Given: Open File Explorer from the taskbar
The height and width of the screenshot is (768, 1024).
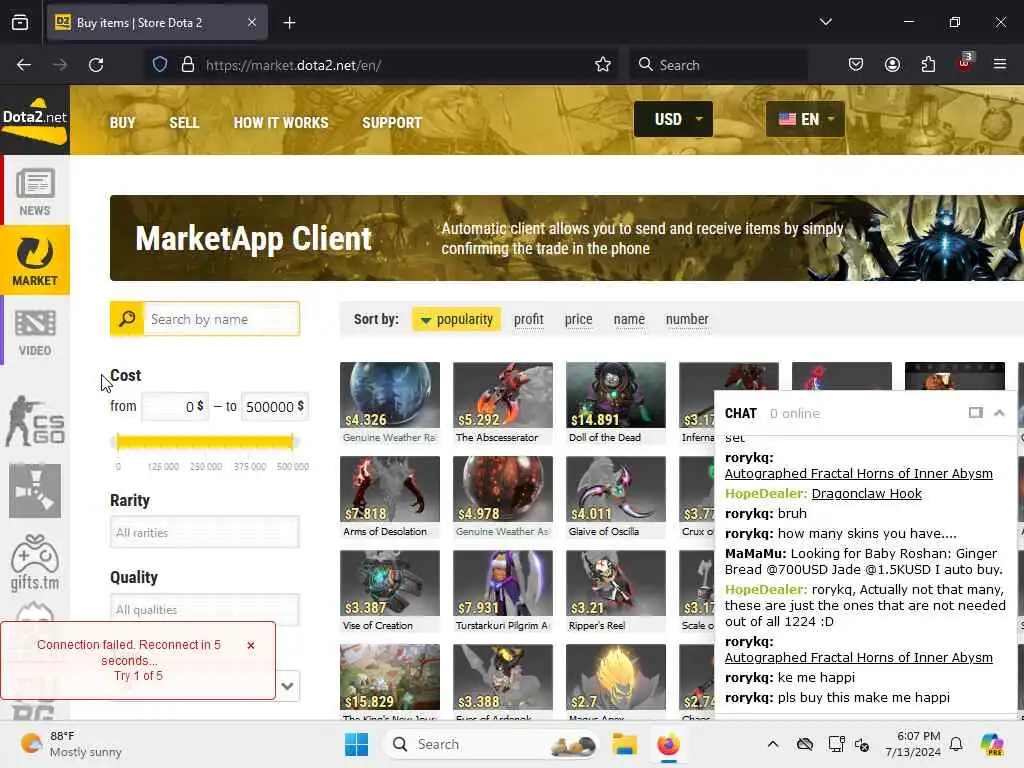Looking at the screenshot, I should click(x=624, y=744).
